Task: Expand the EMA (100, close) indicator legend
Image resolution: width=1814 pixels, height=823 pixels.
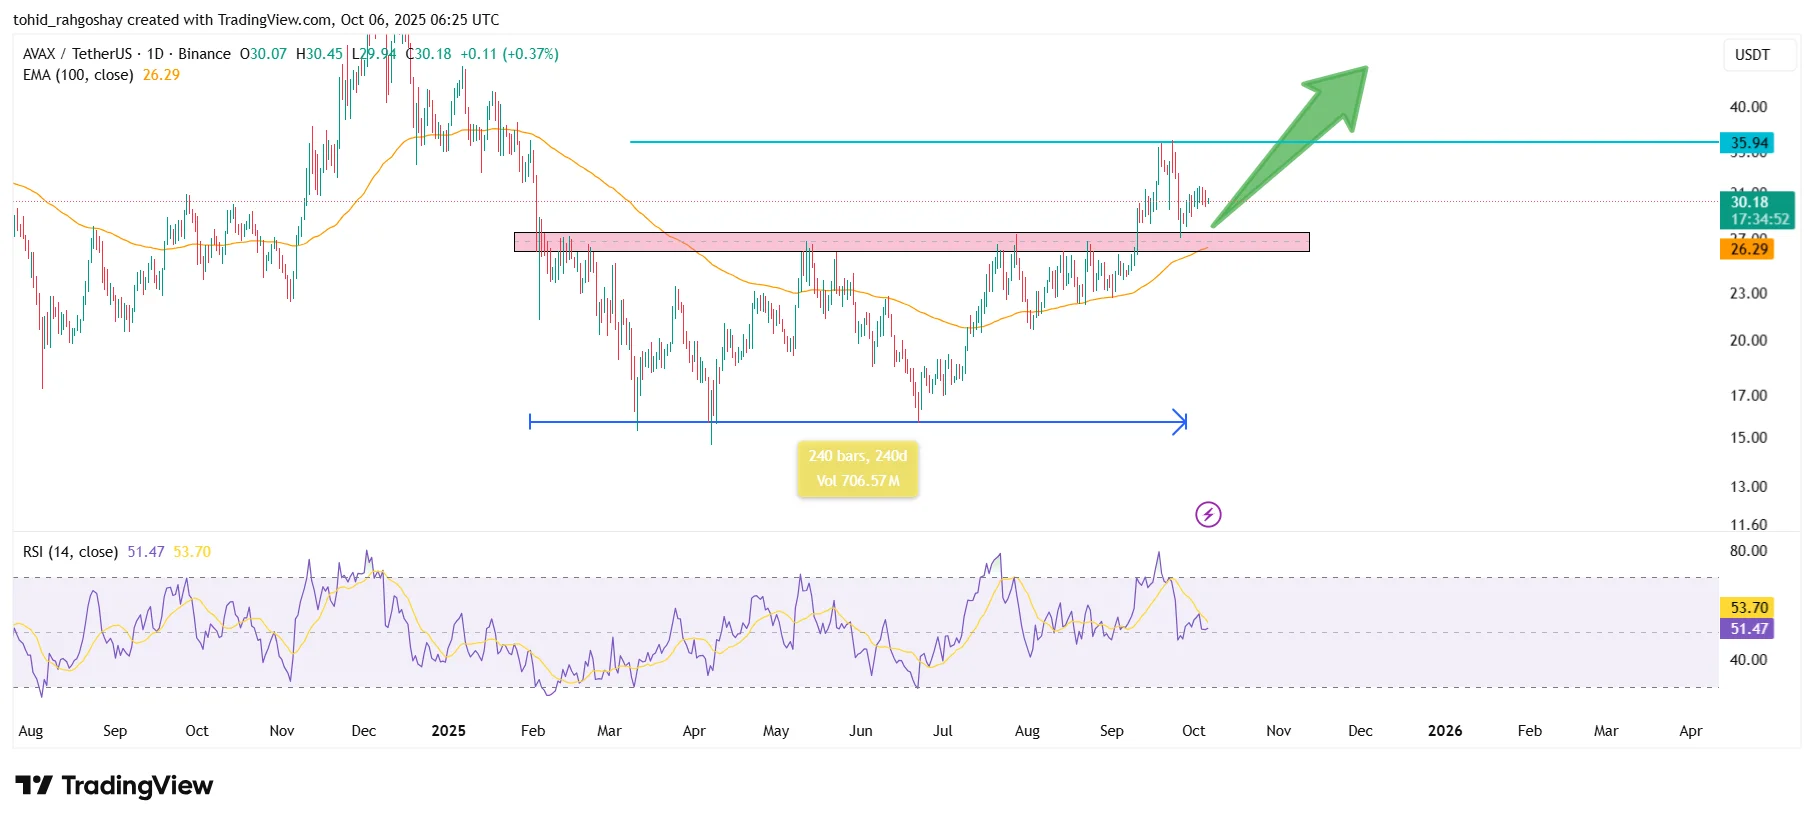Action: point(78,75)
